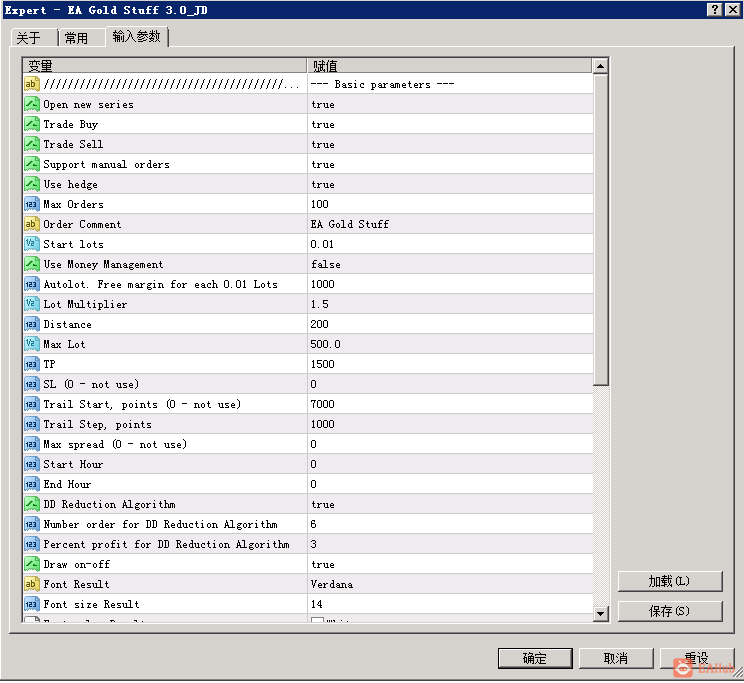Screen dimensions: 744x683
Task: Click the icon beside Use hedge
Action: point(32,184)
